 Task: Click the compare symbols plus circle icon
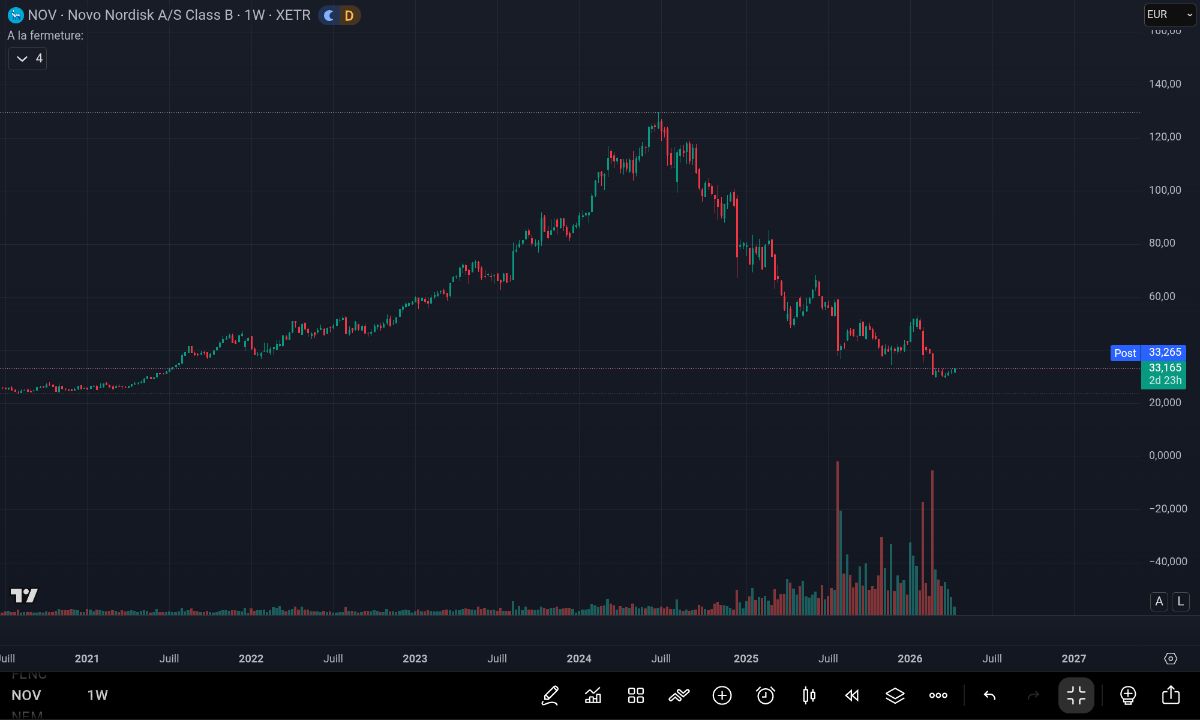pos(722,695)
